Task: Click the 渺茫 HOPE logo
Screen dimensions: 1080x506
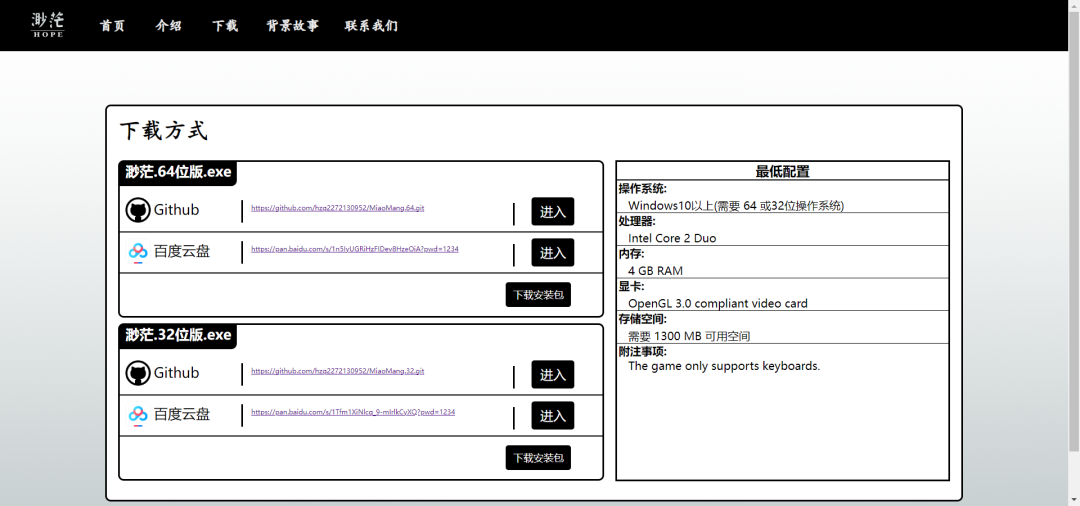Action: [47, 25]
